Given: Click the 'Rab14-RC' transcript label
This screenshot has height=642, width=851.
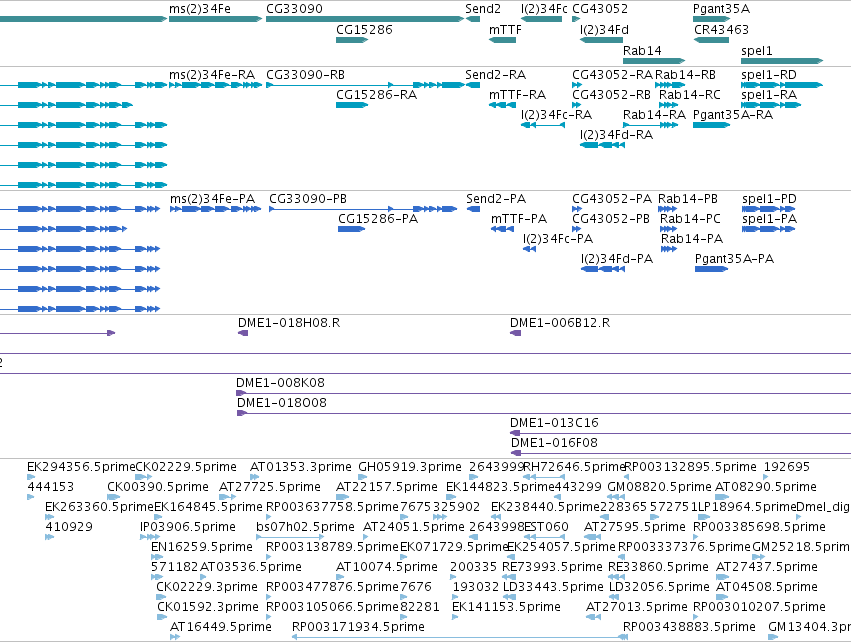Looking at the screenshot, I should [689, 95].
